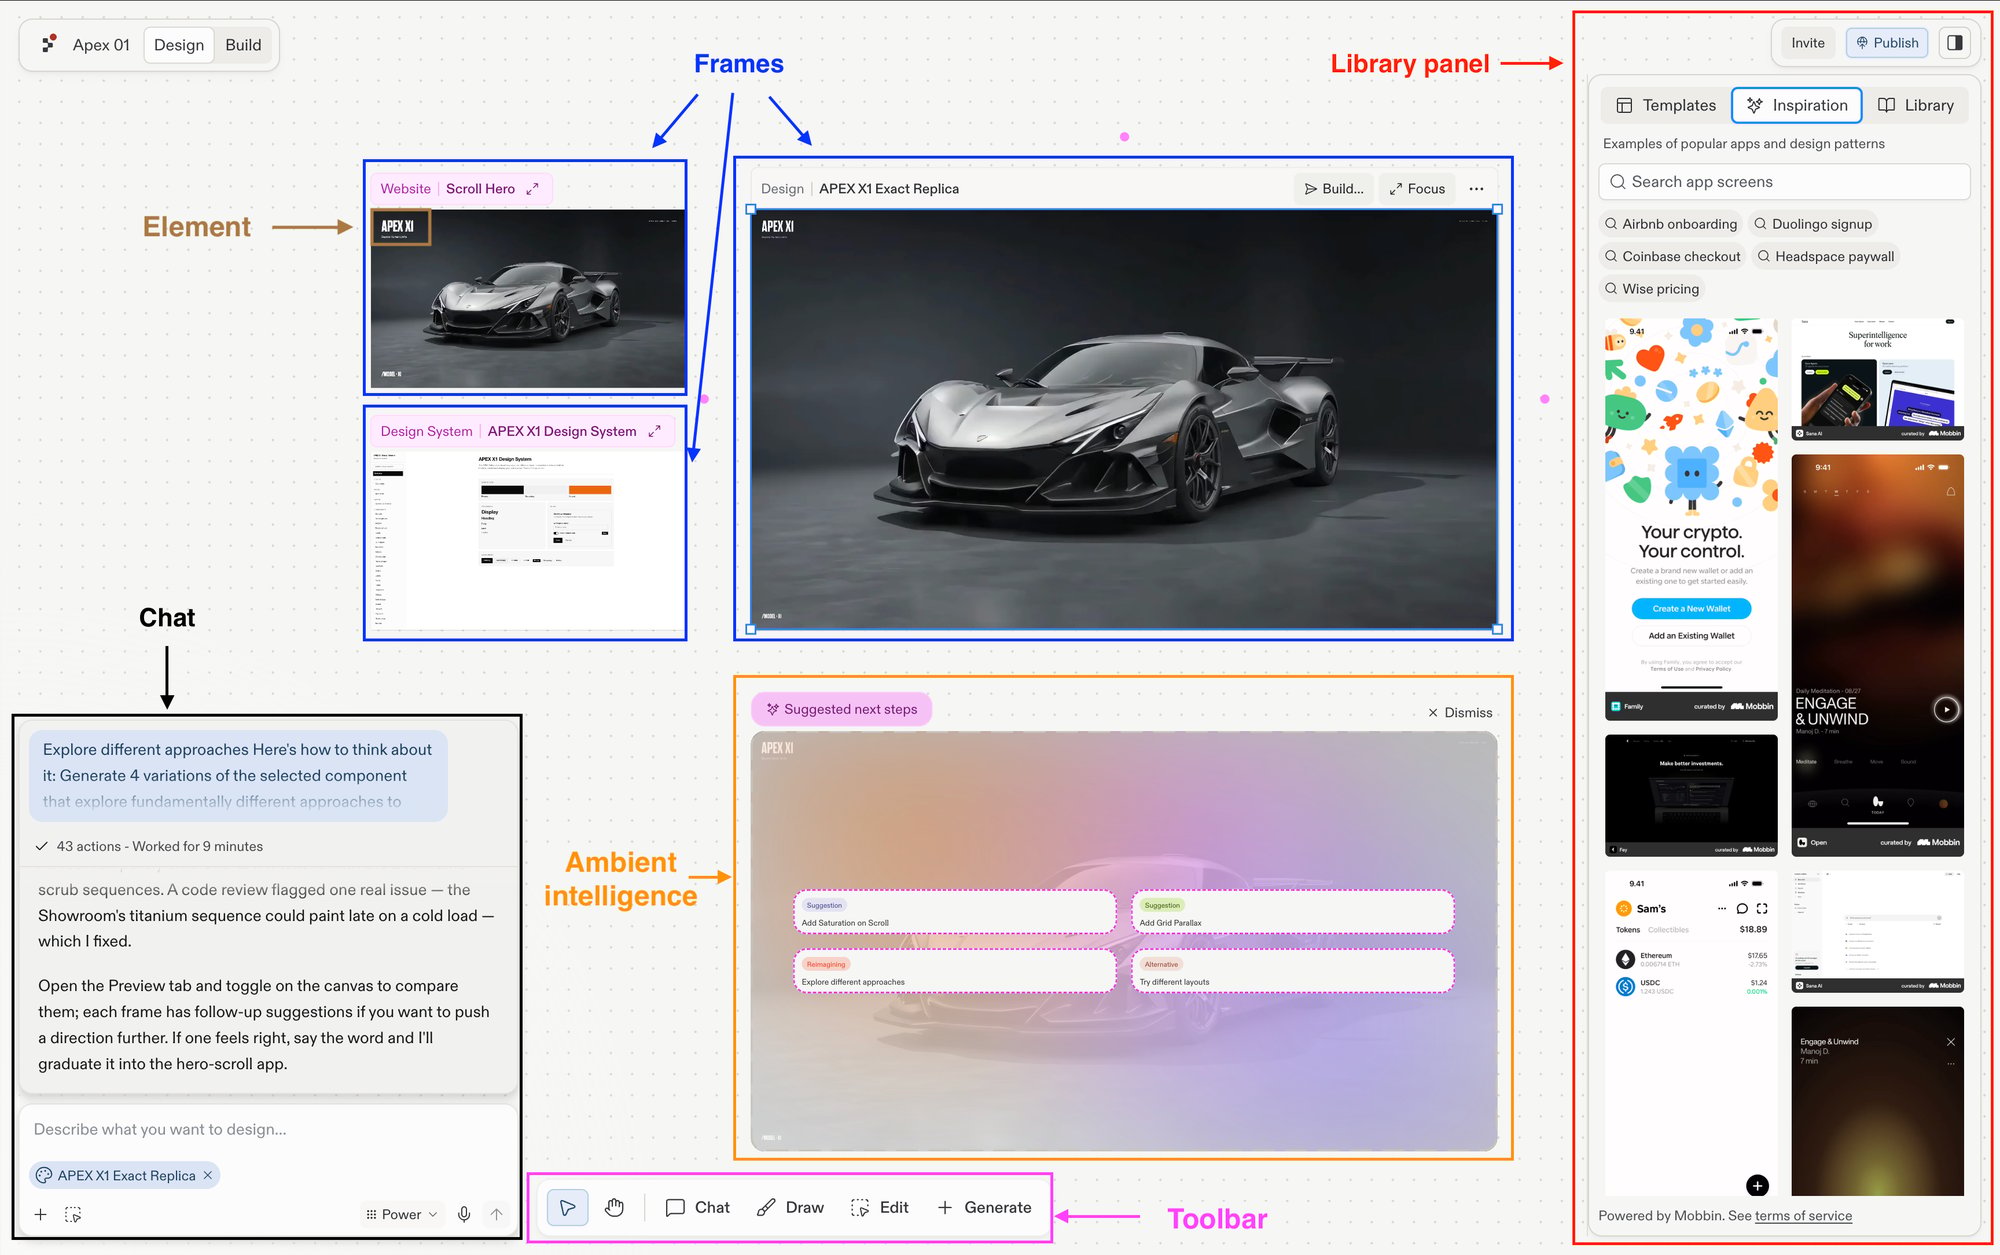The height and width of the screenshot is (1255, 2000).
Task: Choose the Add Grid Parallax suggestion
Action: [x=1293, y=912]
